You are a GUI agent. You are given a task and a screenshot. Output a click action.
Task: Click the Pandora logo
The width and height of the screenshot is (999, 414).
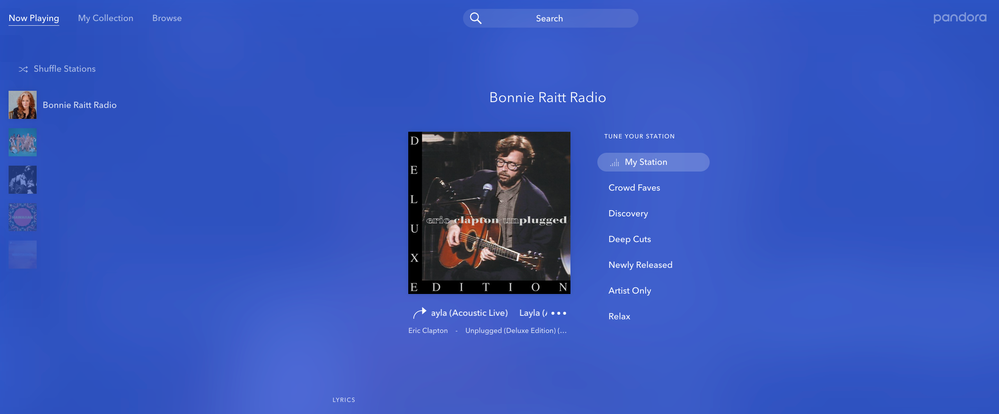[x=959, y=18]
